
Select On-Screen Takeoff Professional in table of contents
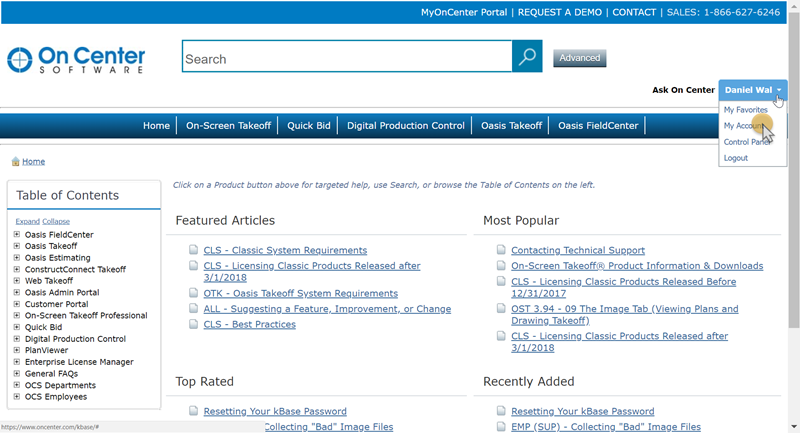[86, 316]
